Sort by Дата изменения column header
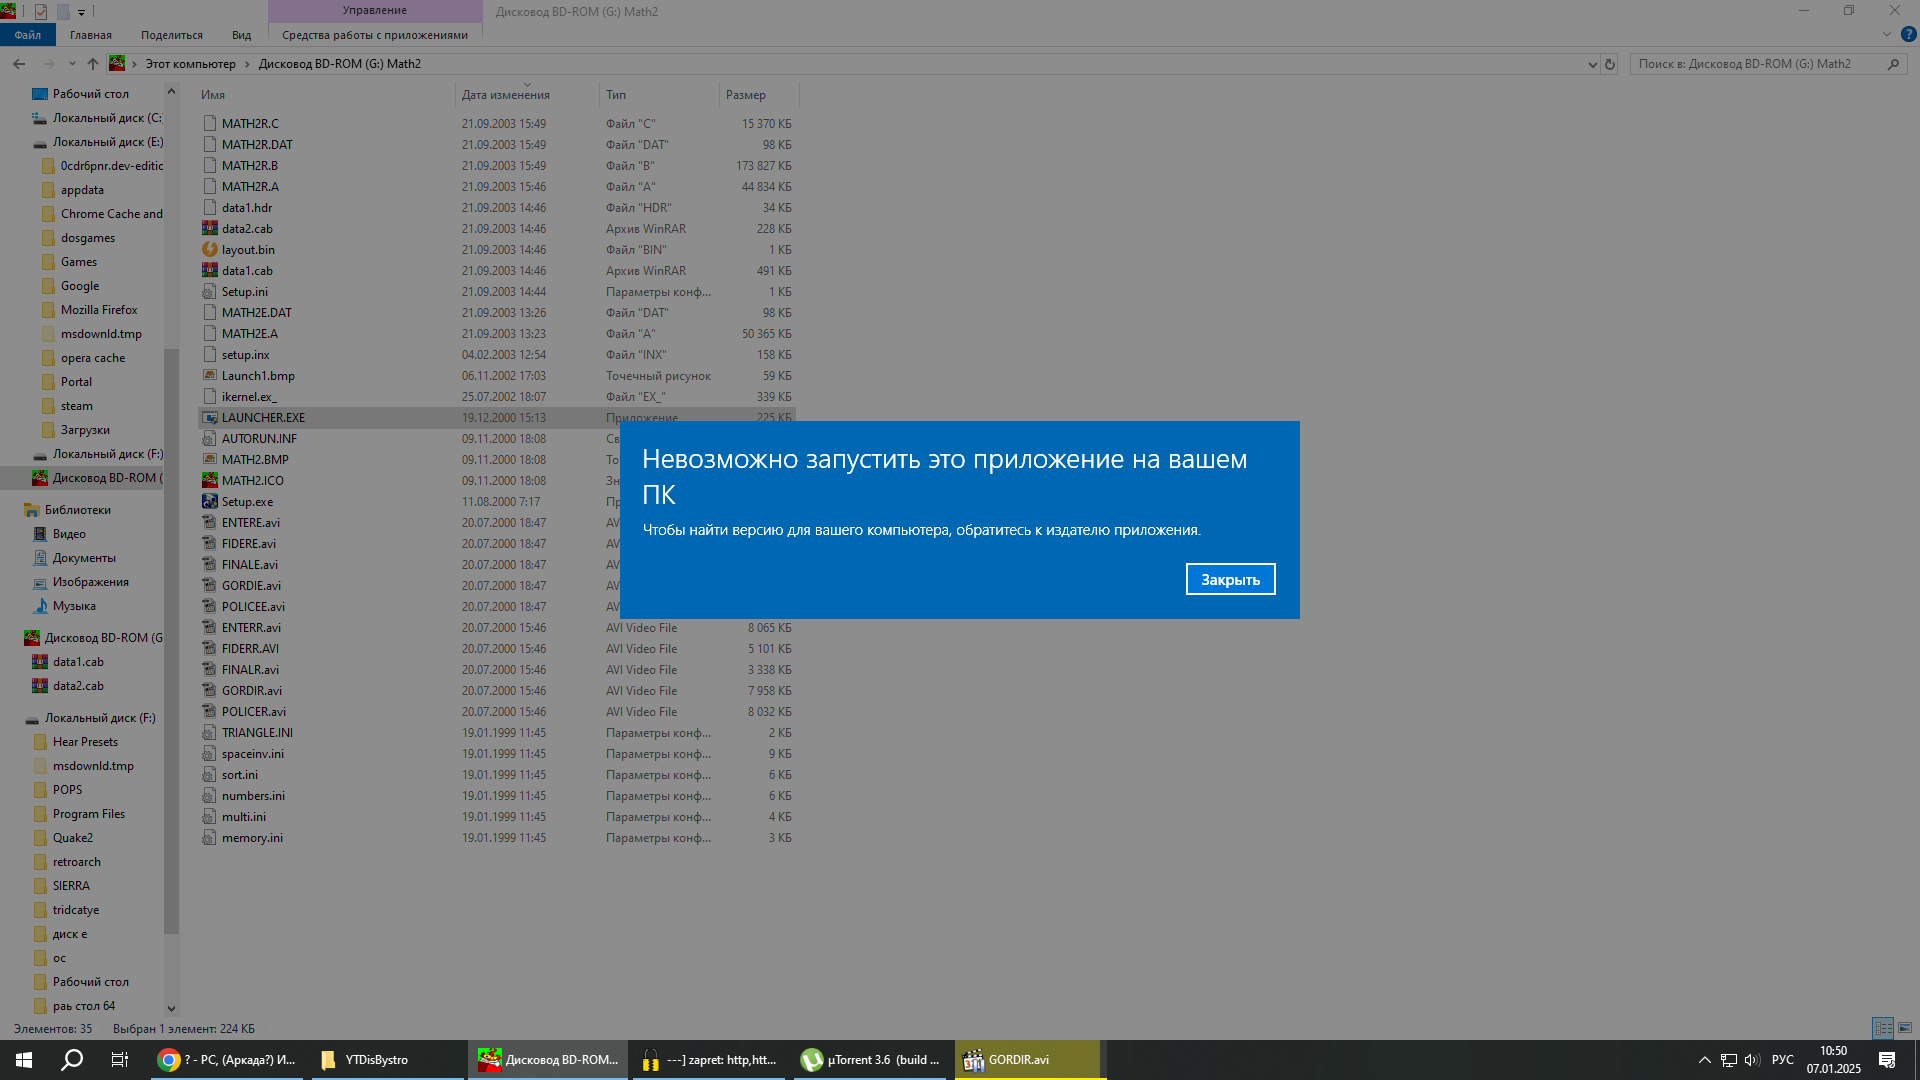 click(x=506, y=95)
